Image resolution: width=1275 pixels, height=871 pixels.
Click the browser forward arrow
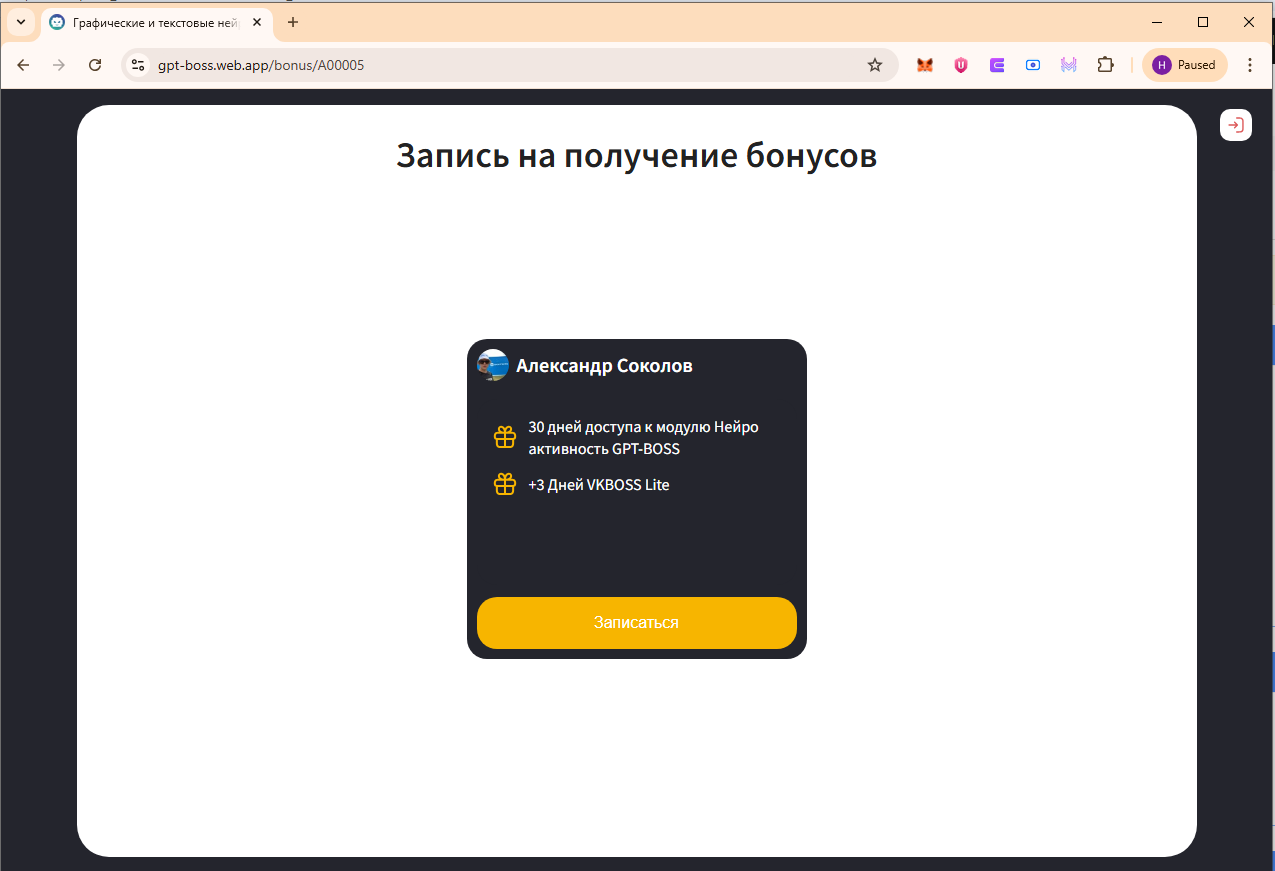(x=59, y=65)
